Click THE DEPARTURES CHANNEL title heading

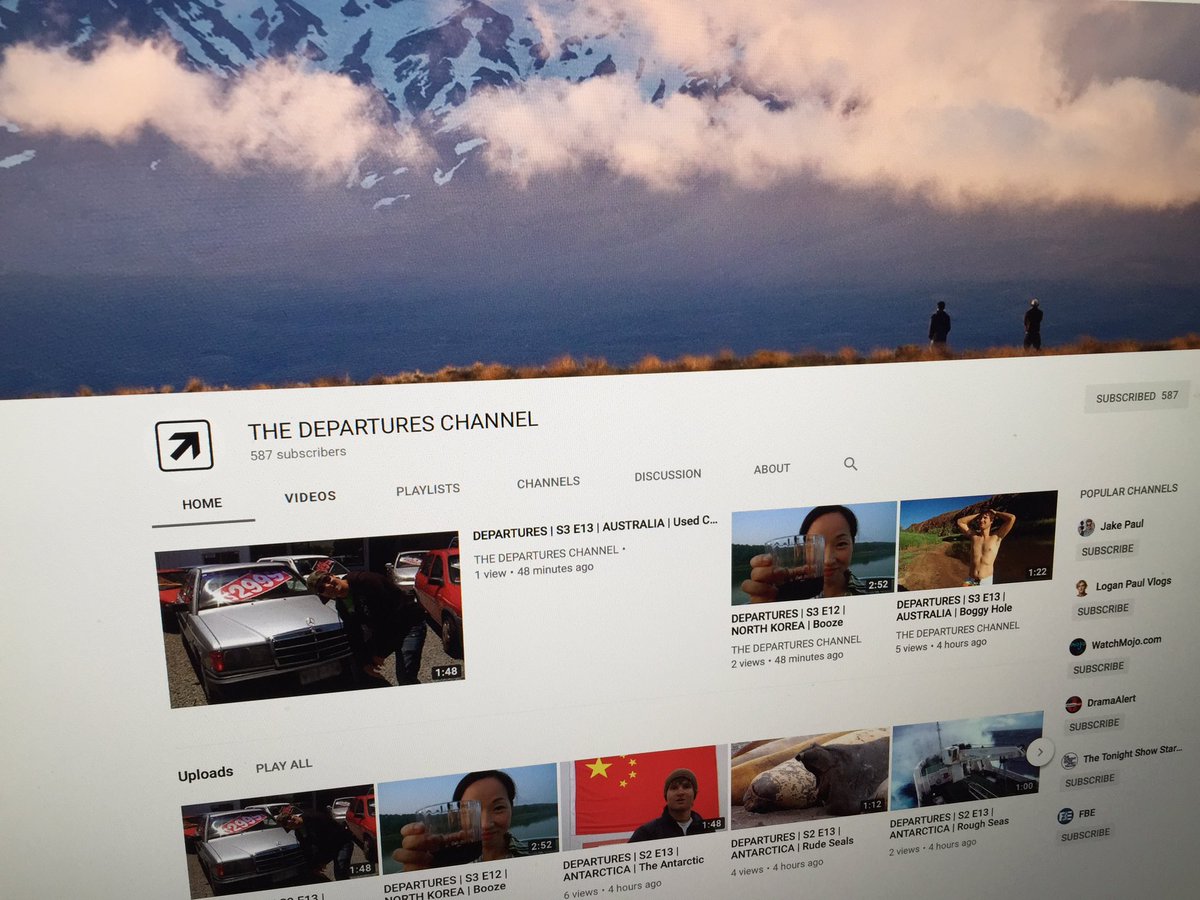point(393,425)
